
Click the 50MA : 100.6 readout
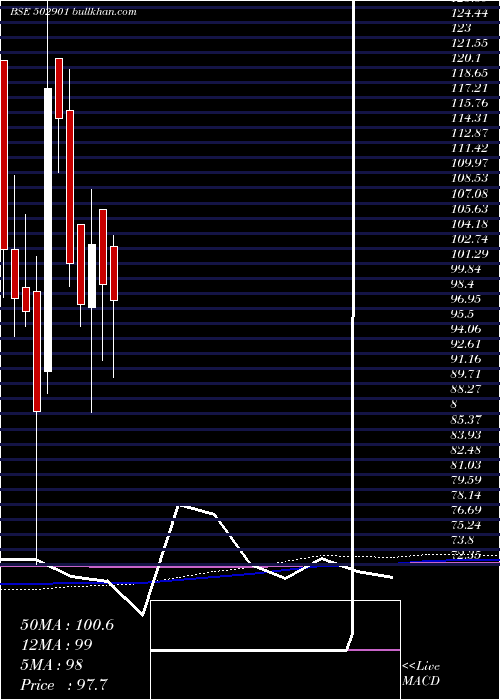tap(67, 625)
